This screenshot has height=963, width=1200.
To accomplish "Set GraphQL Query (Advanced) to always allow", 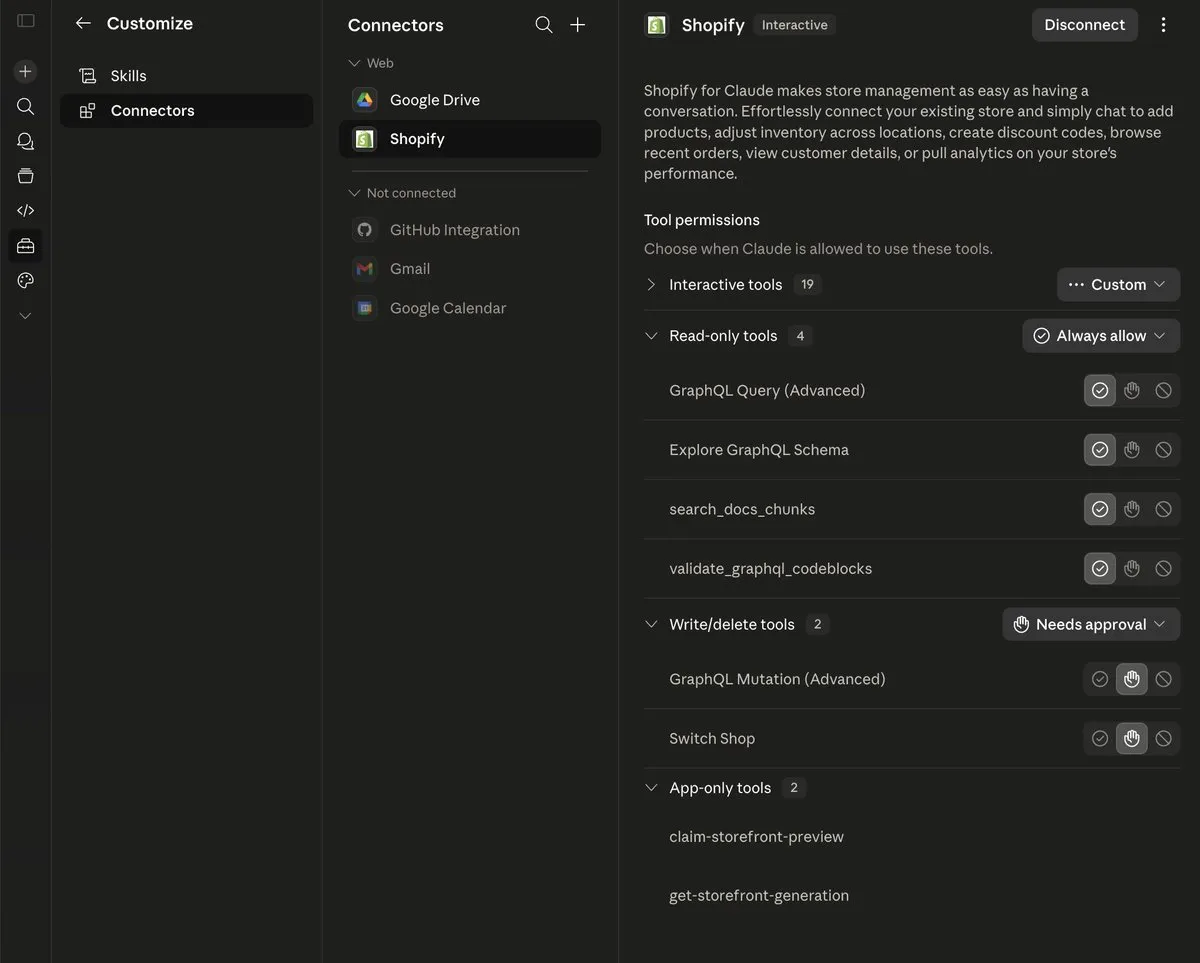I will click(1100, 390).
